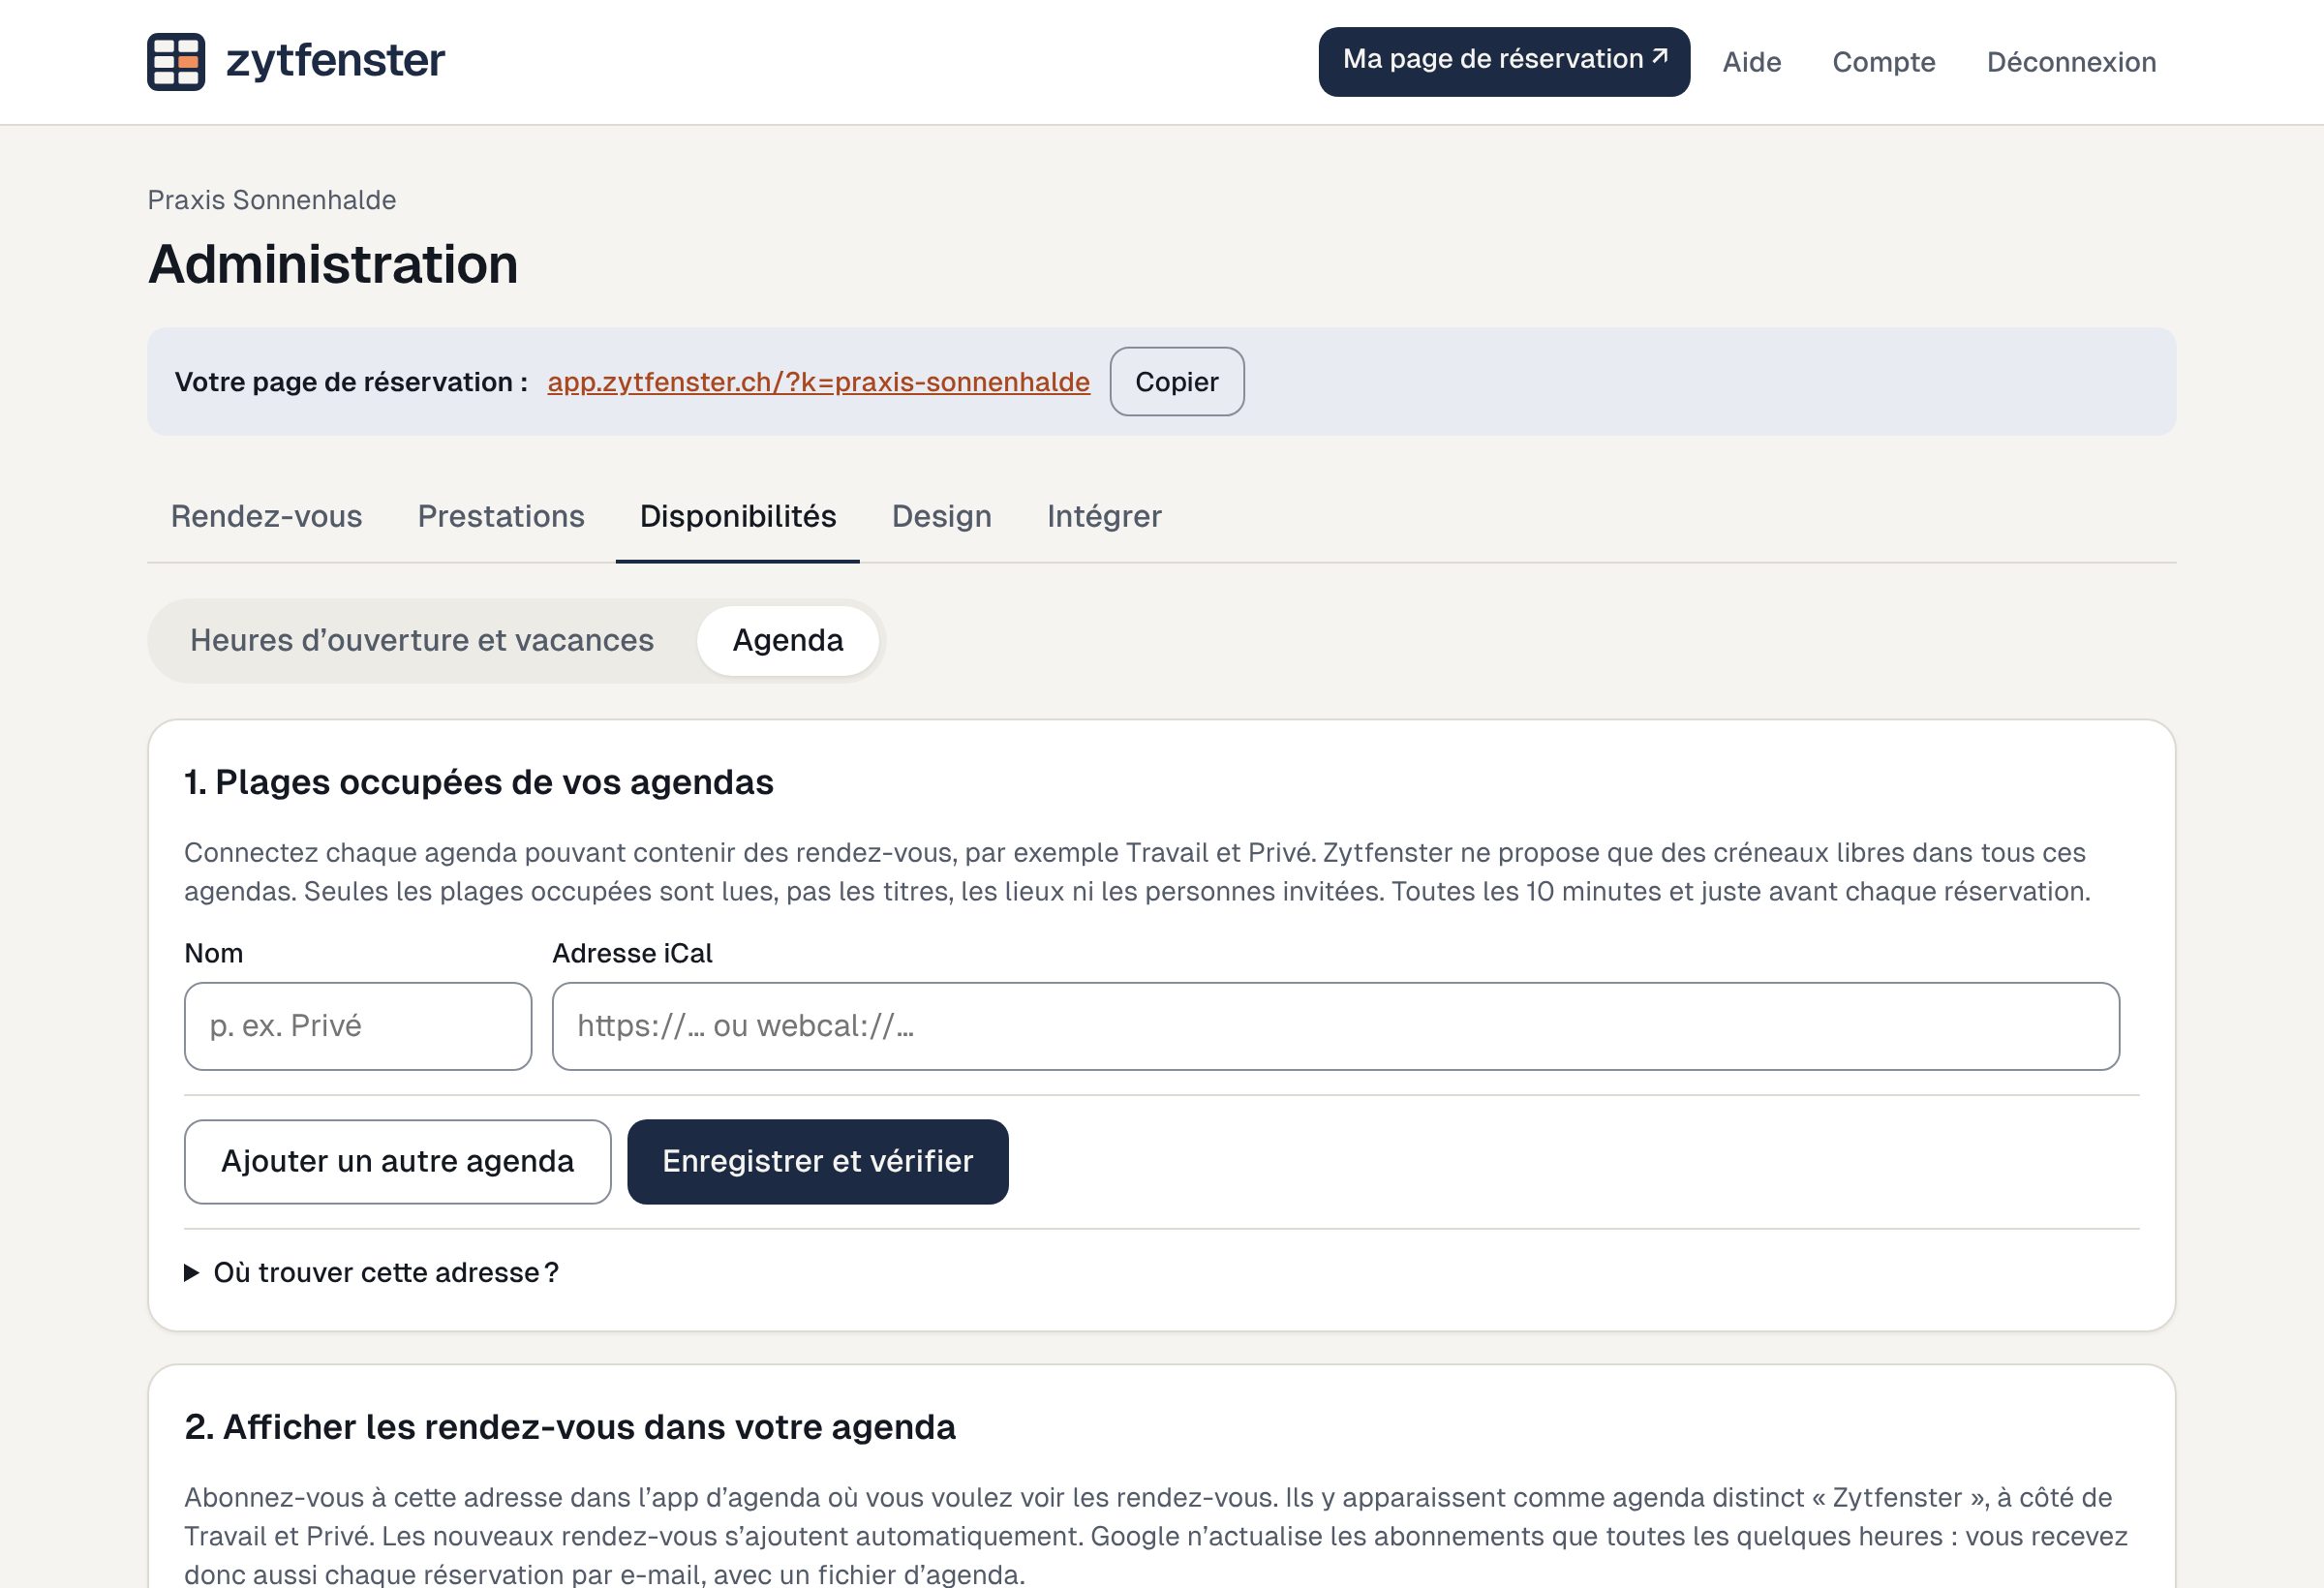Open the praxis-sonnenhalde booking page URL
2324x1588 pixels.
pos(818,382)
